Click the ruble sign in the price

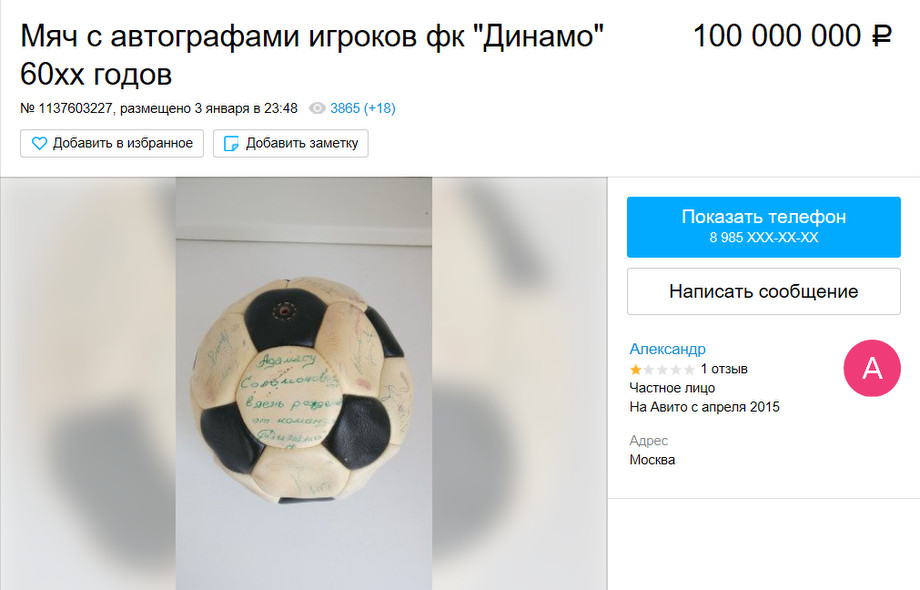(x=882, y=36)
